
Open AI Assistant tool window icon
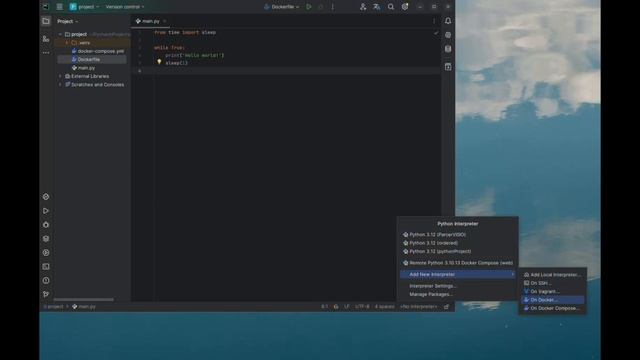448,35
